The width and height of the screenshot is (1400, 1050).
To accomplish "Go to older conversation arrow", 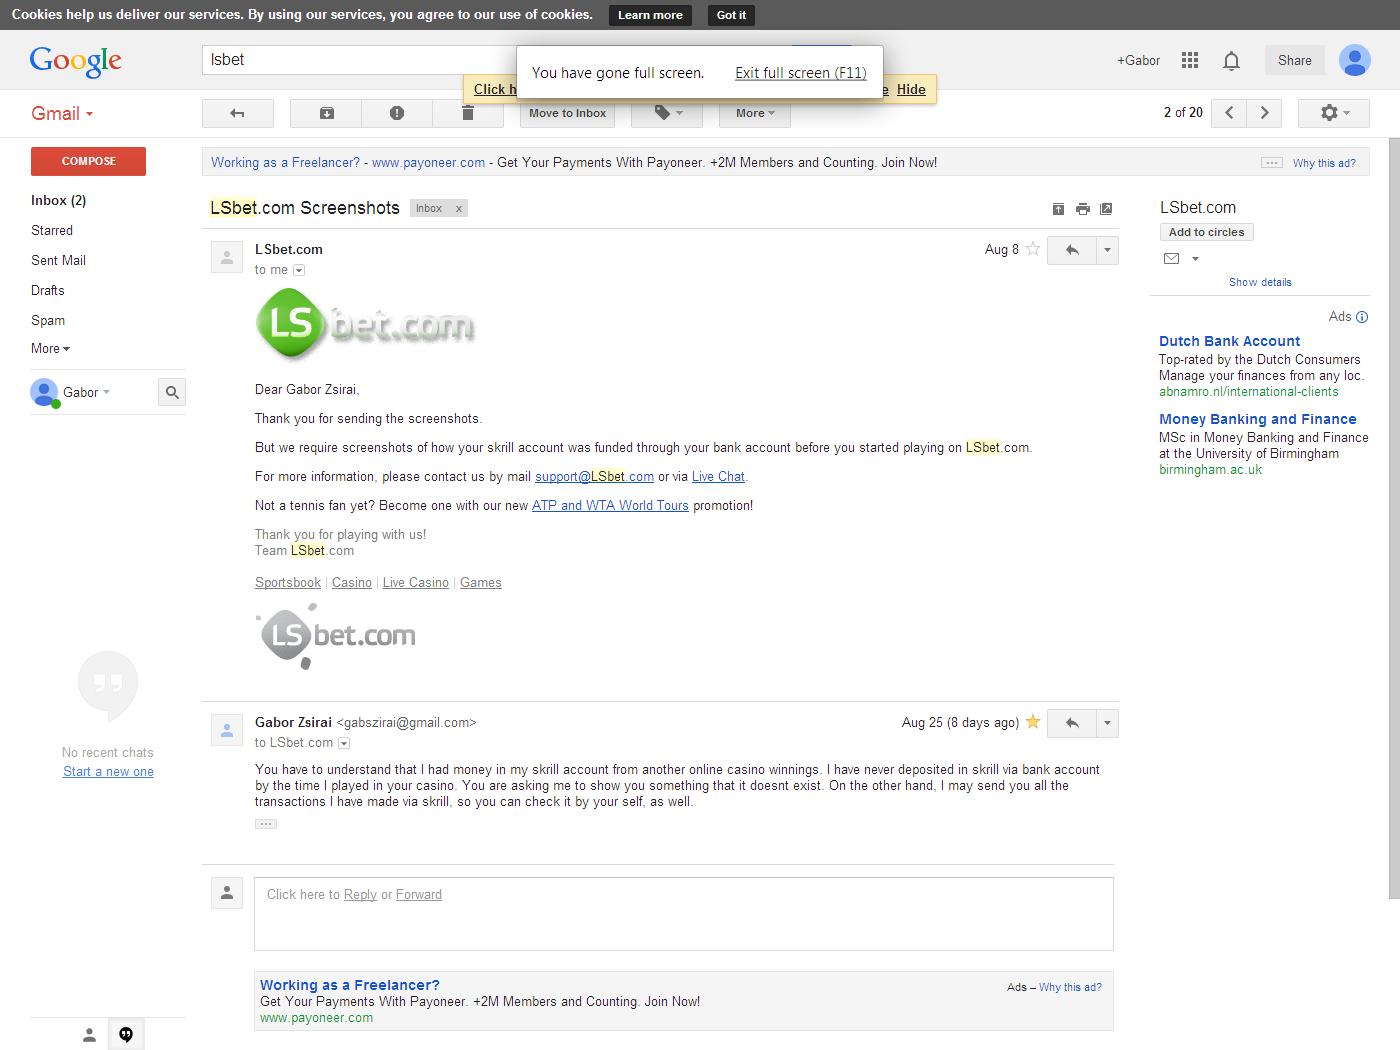I will (1265, 113).
